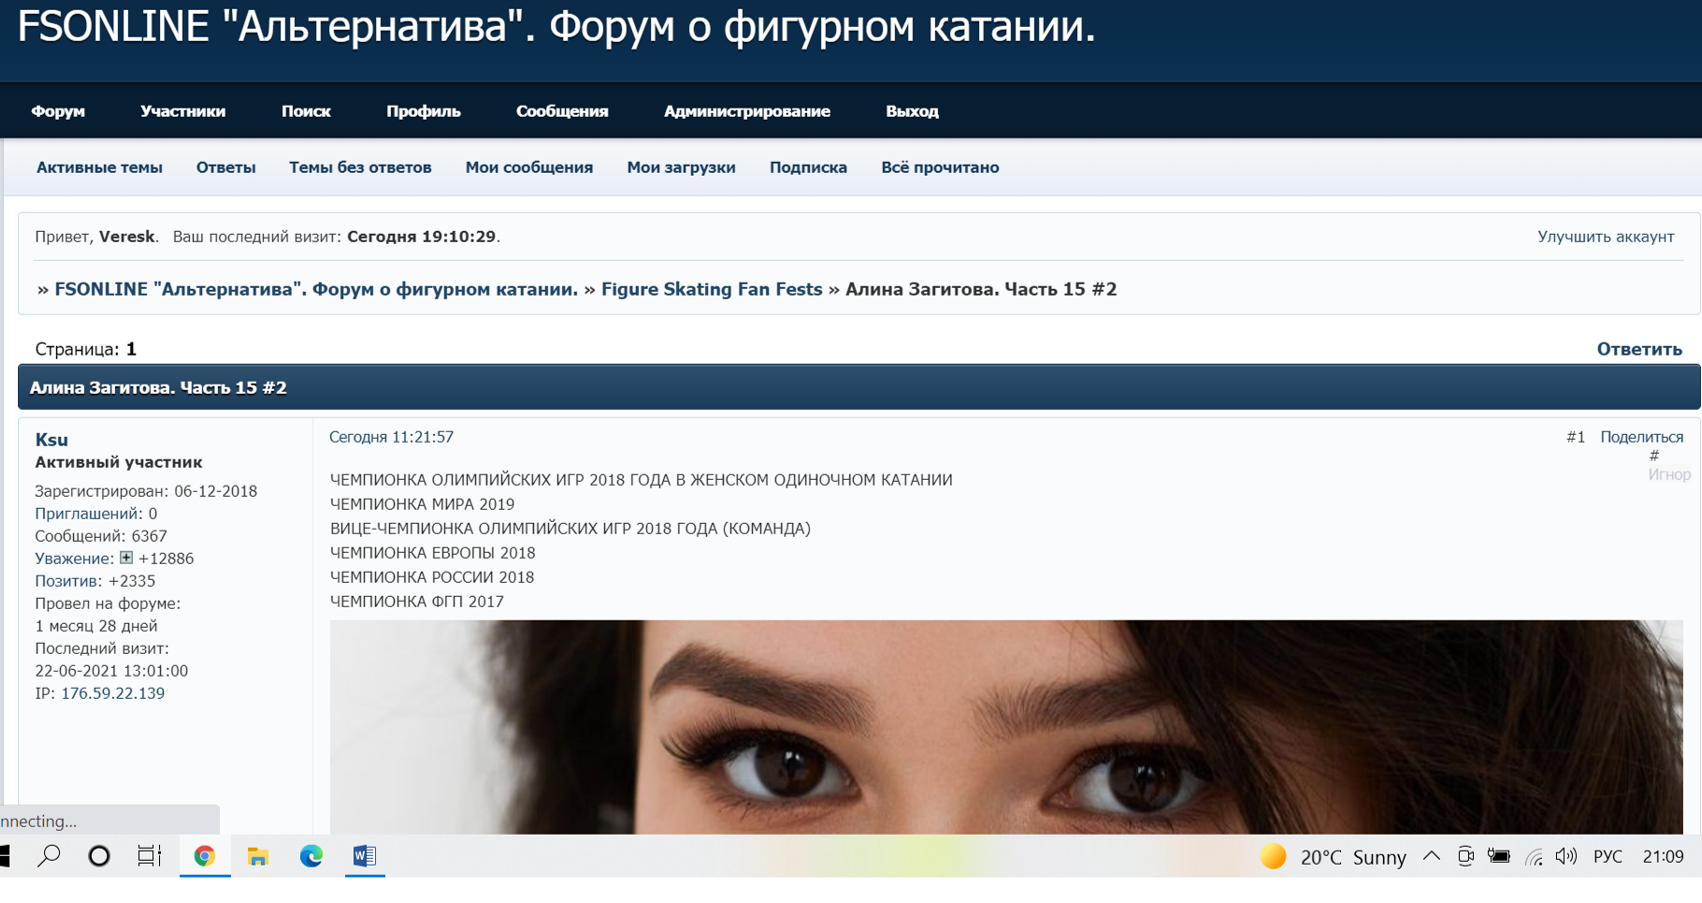Click text ЧЕМПИОНКА ЕВРОПЫ 2018
The image size is (1702, 903).
pyautogui.click(x=432, y=553)
